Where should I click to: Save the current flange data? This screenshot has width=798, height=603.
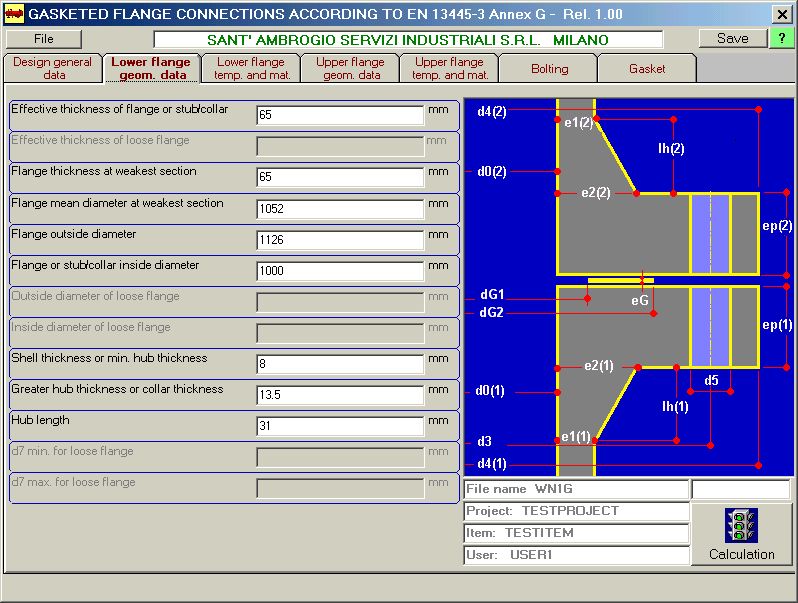(x=732, y=39)
